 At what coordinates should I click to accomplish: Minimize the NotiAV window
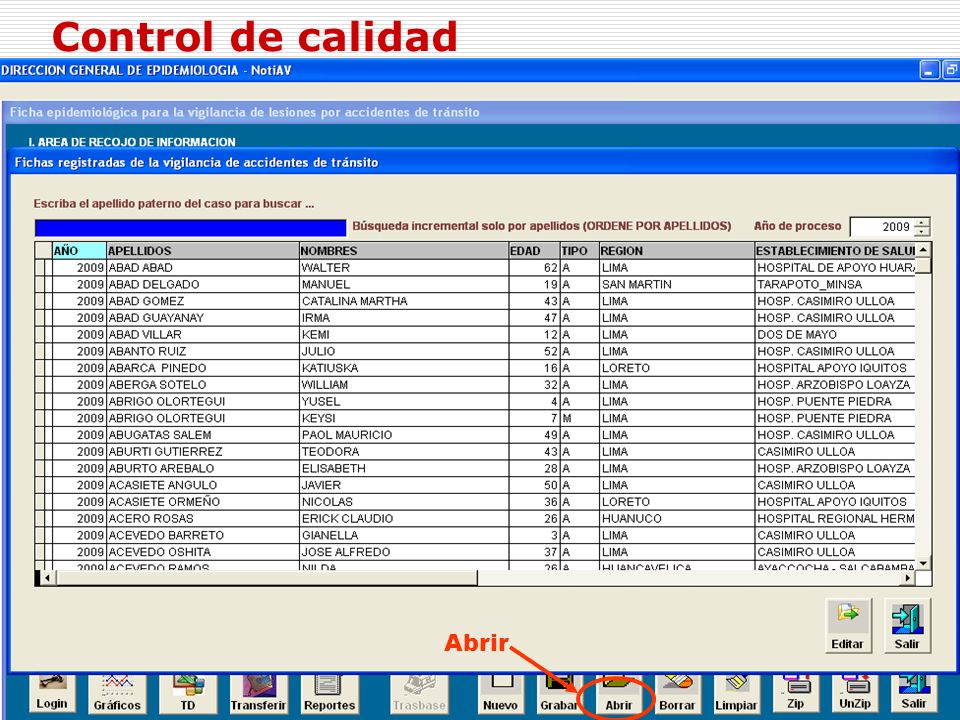929,70
